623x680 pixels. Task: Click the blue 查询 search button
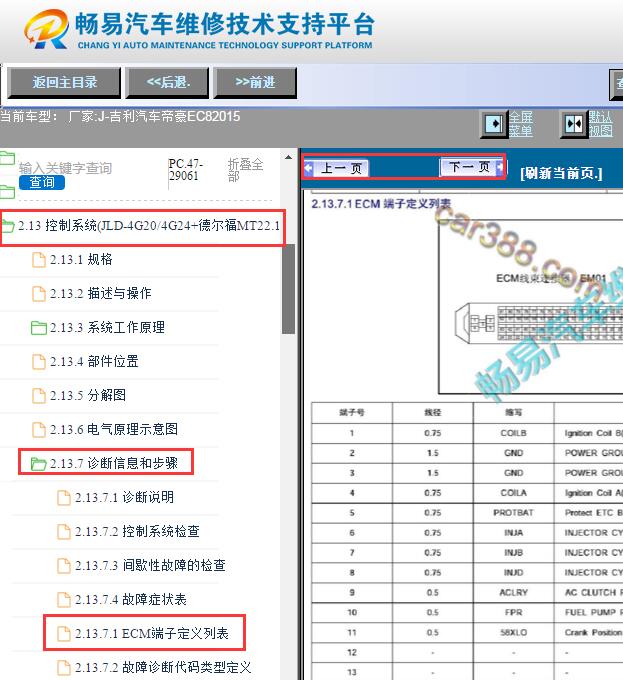click(42, 182)
